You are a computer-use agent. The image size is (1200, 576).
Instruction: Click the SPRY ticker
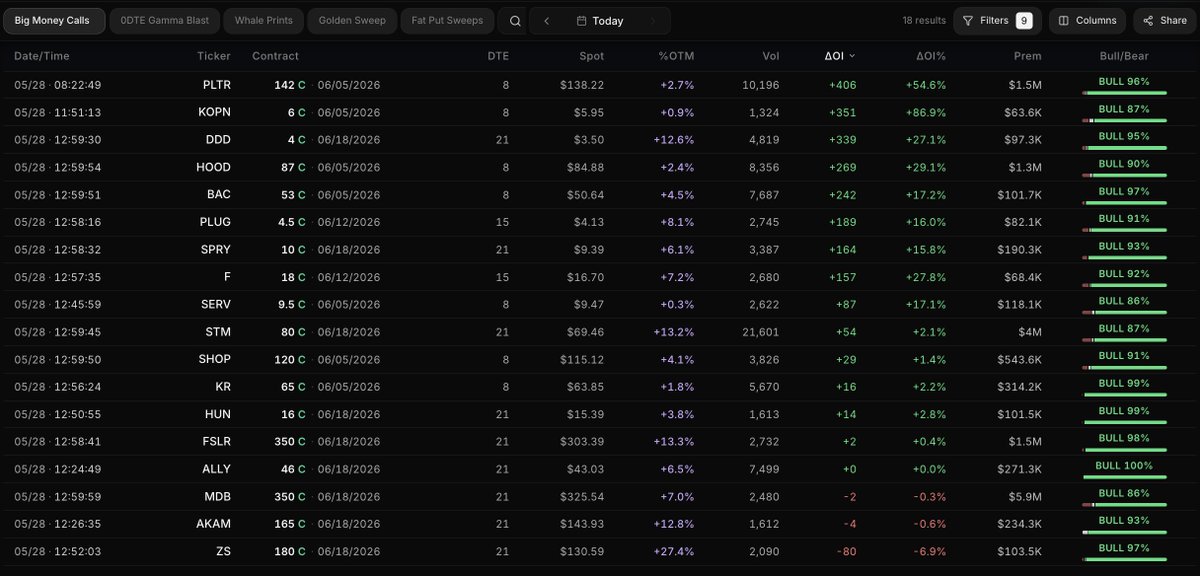pyautogui.click(x=215, y=250)
